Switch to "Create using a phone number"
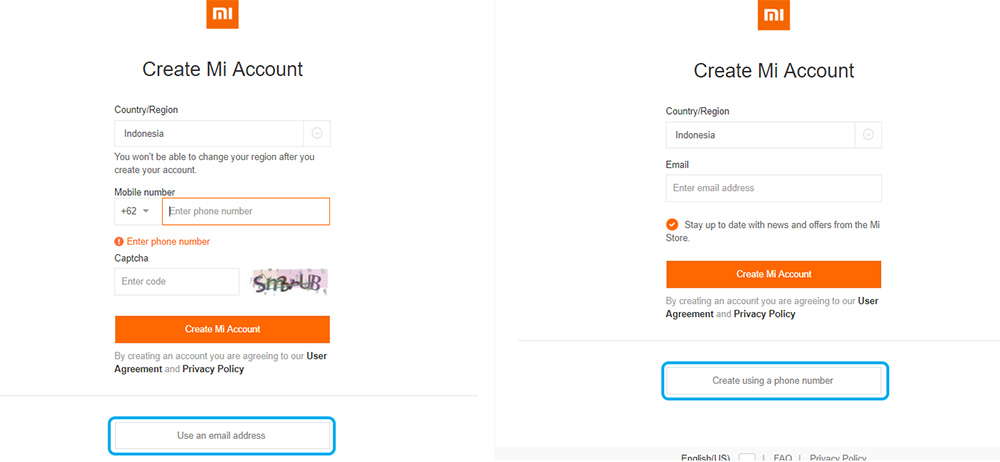The image size is (1000, 462). coord(773,381)
